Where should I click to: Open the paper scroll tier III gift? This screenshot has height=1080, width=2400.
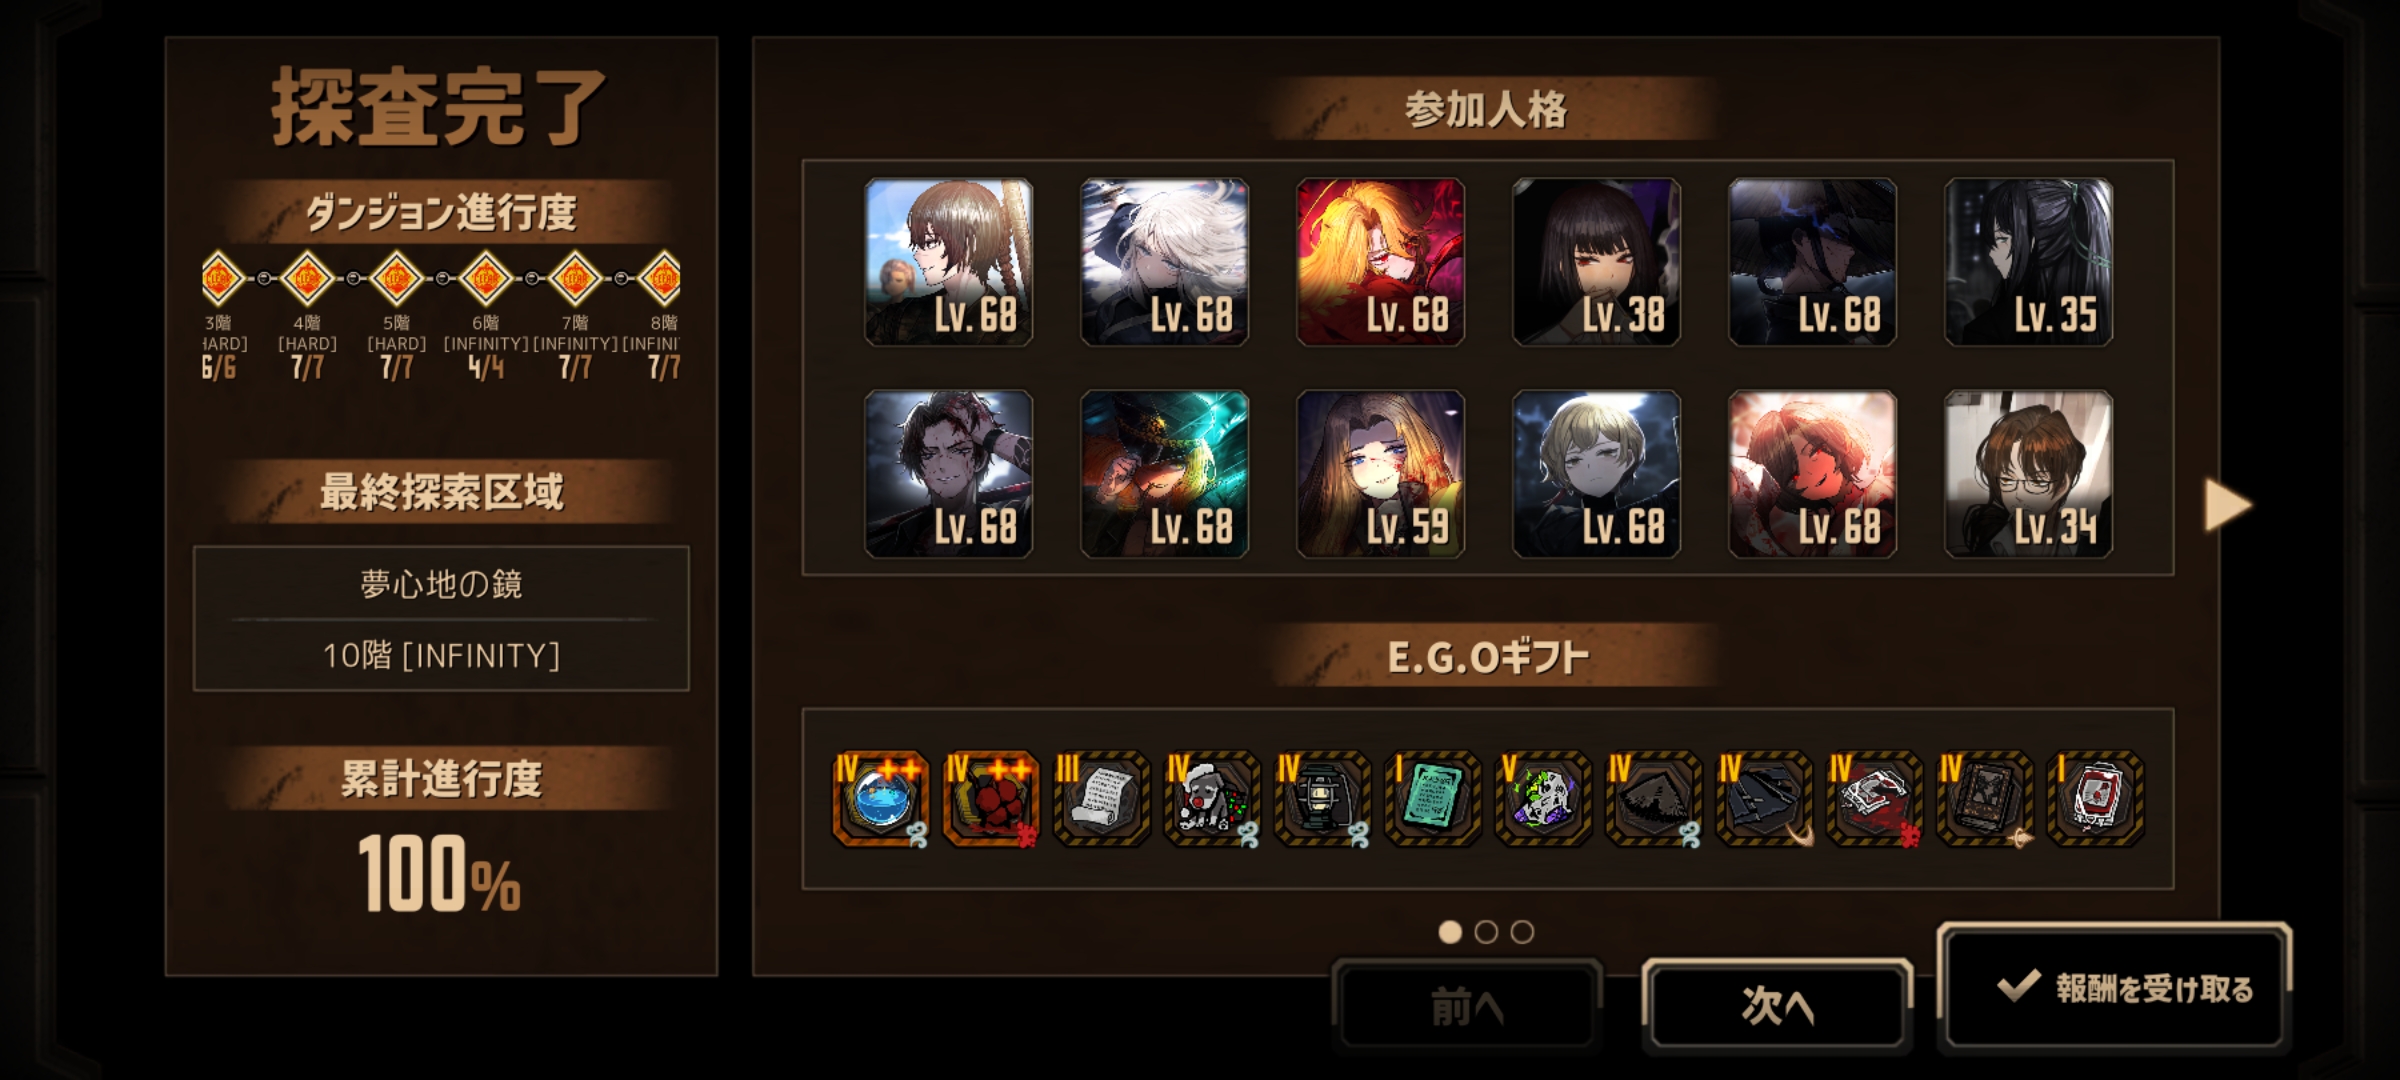coord(1101,799)
